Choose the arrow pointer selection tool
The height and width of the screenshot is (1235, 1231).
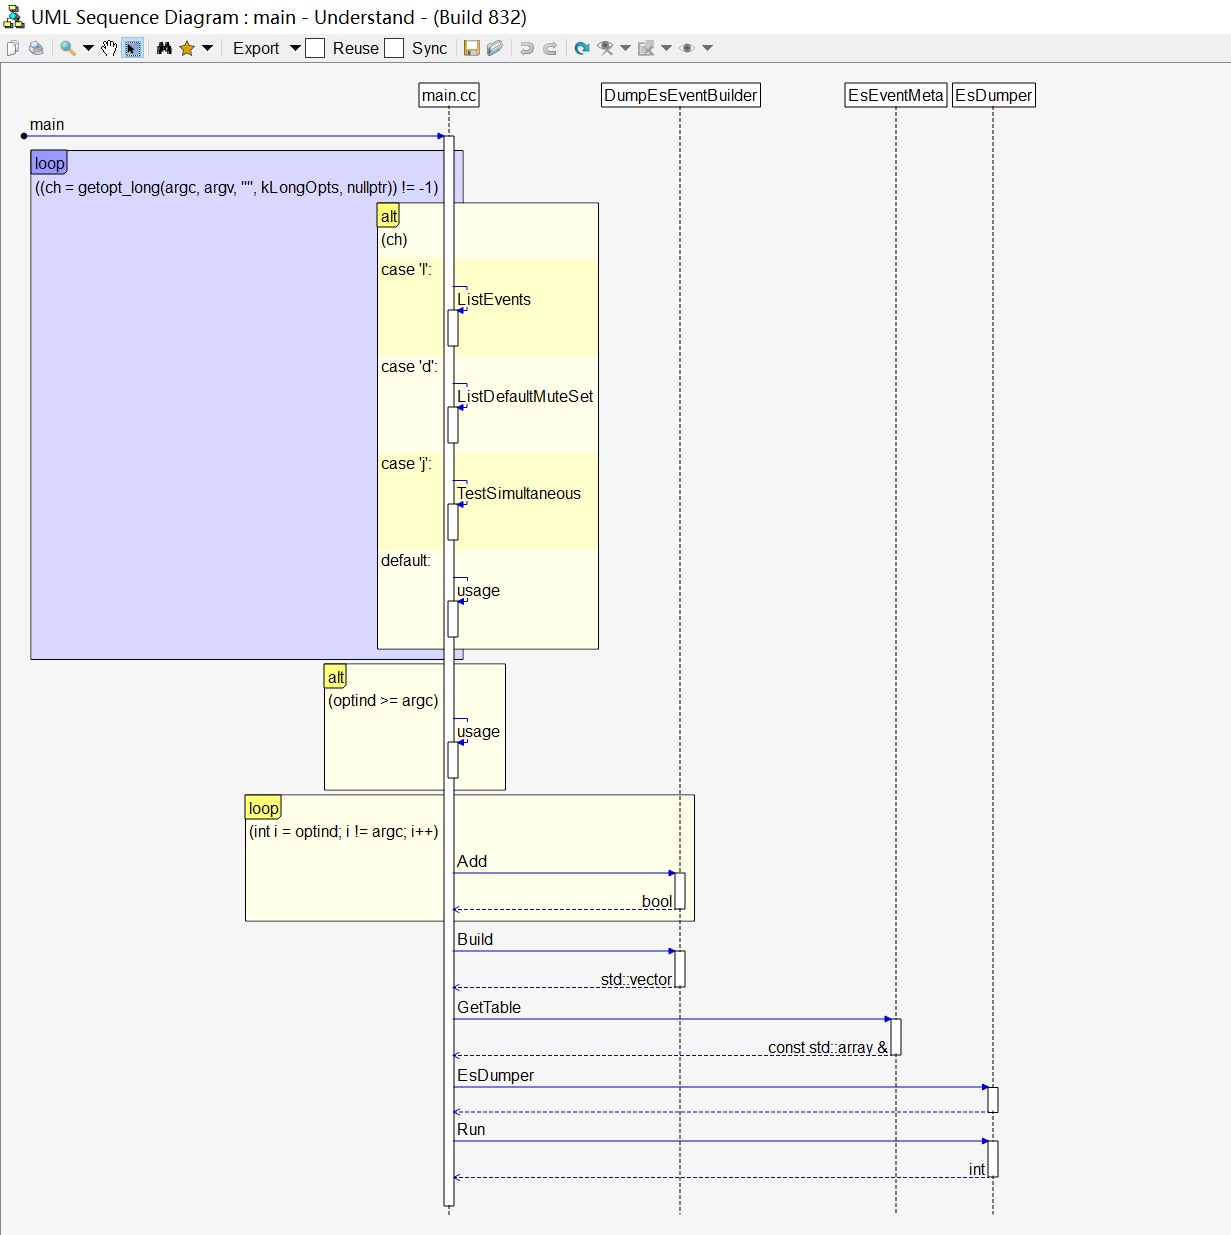point(132,48)
